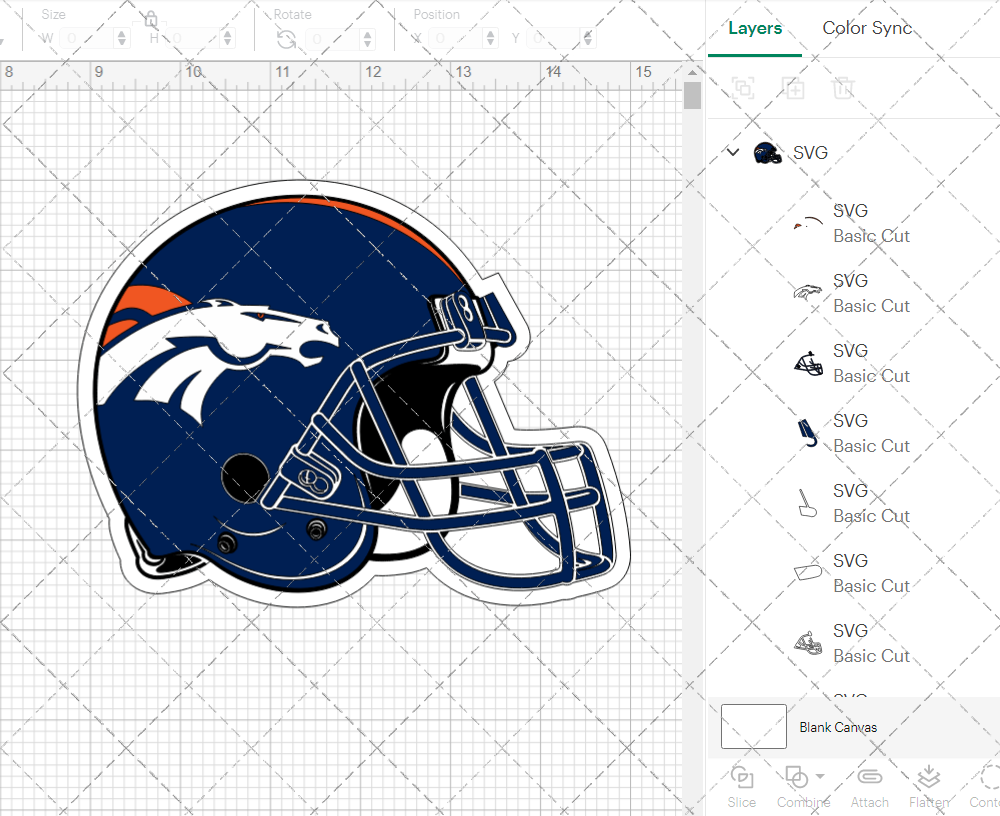Toggle the size aspect ratio lock

tap(151, 19)
